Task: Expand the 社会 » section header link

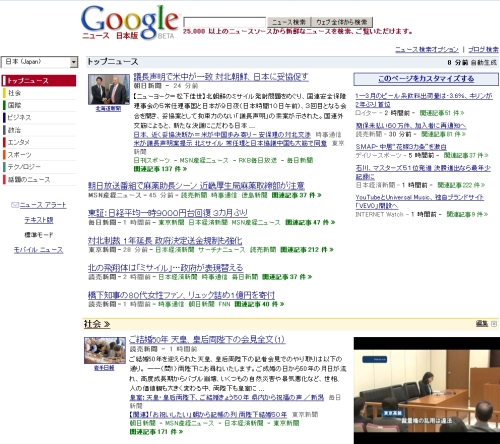Action: 97,324
